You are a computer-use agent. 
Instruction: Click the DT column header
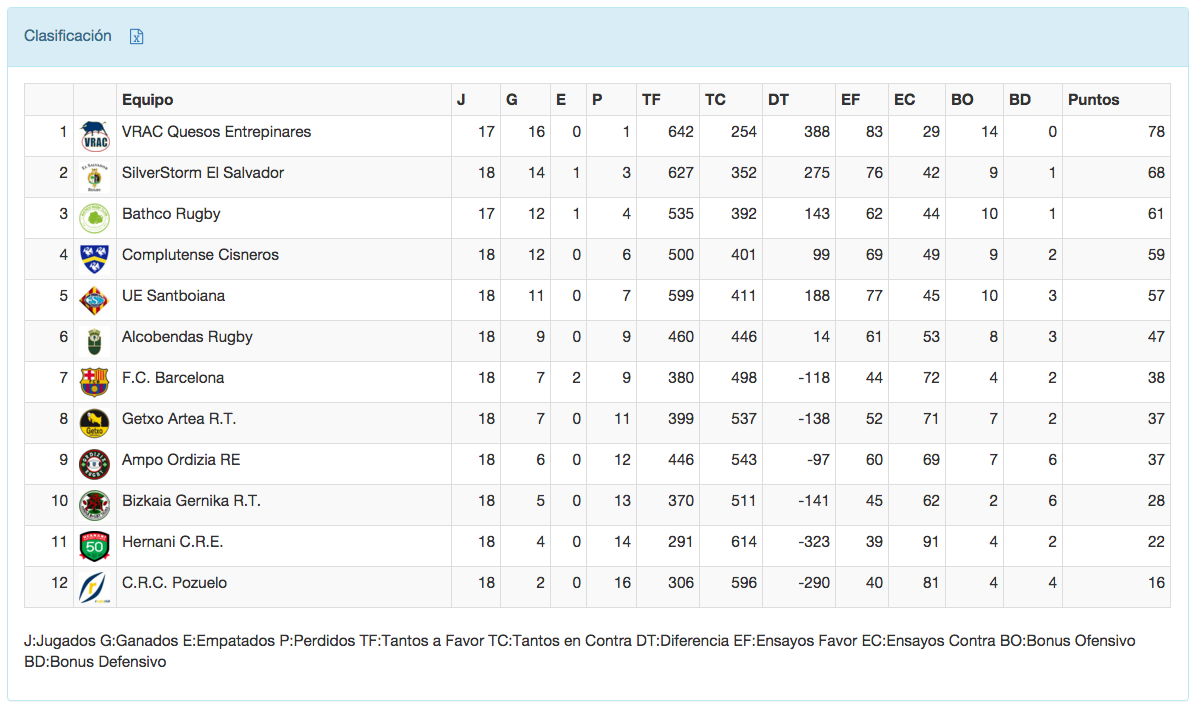point(778,100)
